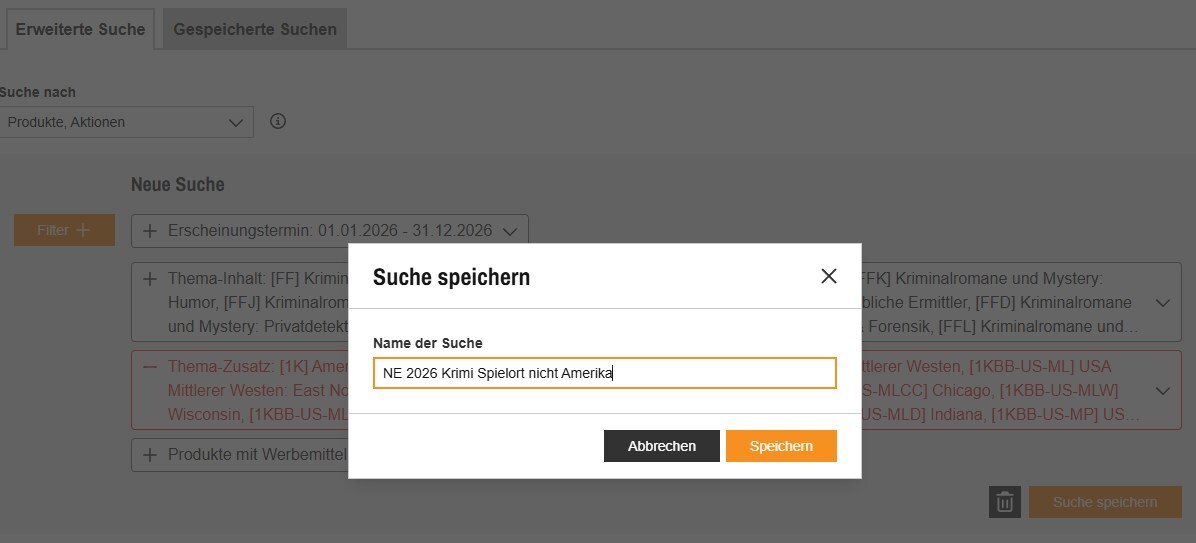Expand the Thema-Zusatz filter chevron
The image size is (1196, 543).
(x=1163, y=390)
